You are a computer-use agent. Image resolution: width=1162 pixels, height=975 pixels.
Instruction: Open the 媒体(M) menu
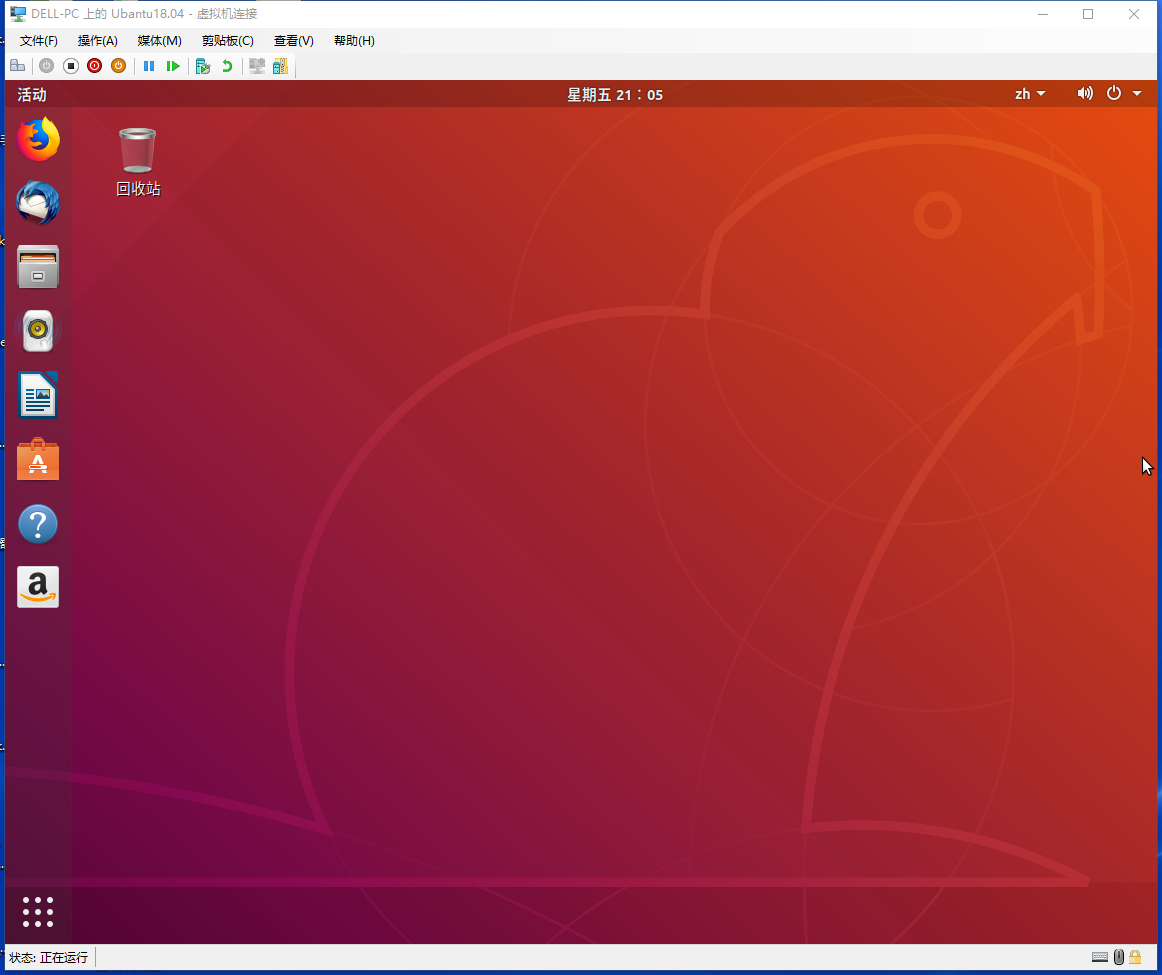click(159, 41)
